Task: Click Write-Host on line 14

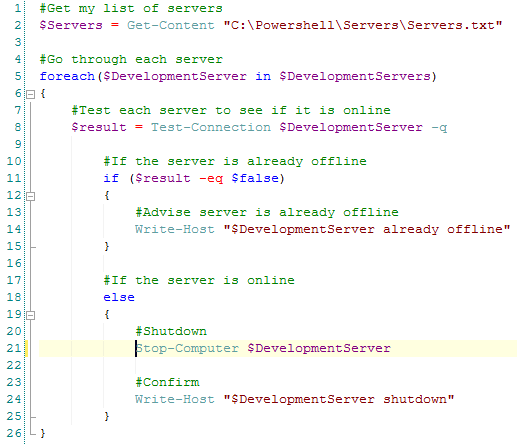Action: [x=175, y=229]
